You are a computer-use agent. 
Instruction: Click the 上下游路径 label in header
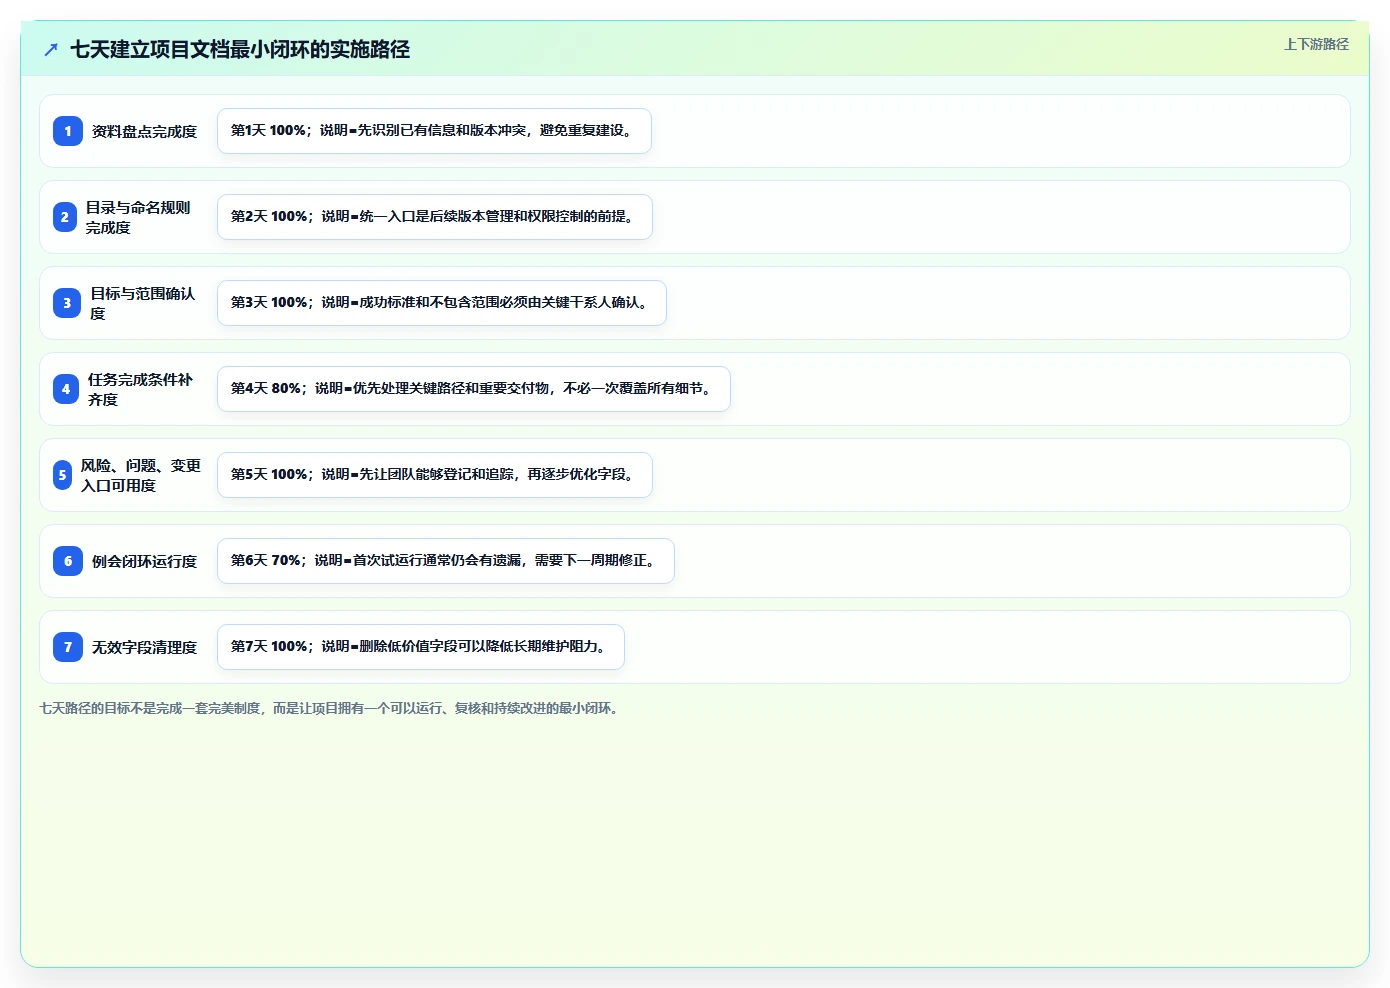tap(1316, 44)
